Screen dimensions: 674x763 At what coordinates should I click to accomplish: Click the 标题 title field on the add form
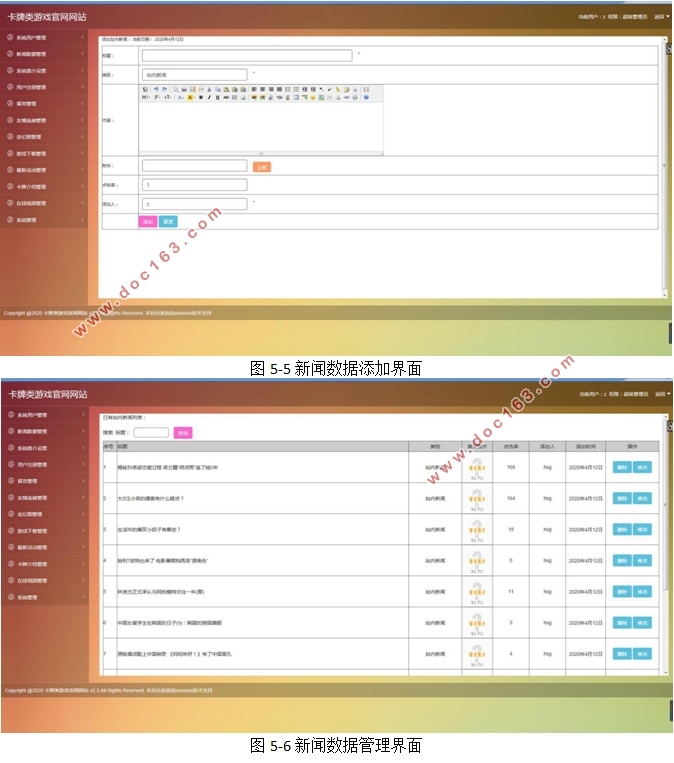[x=247, y=56]
